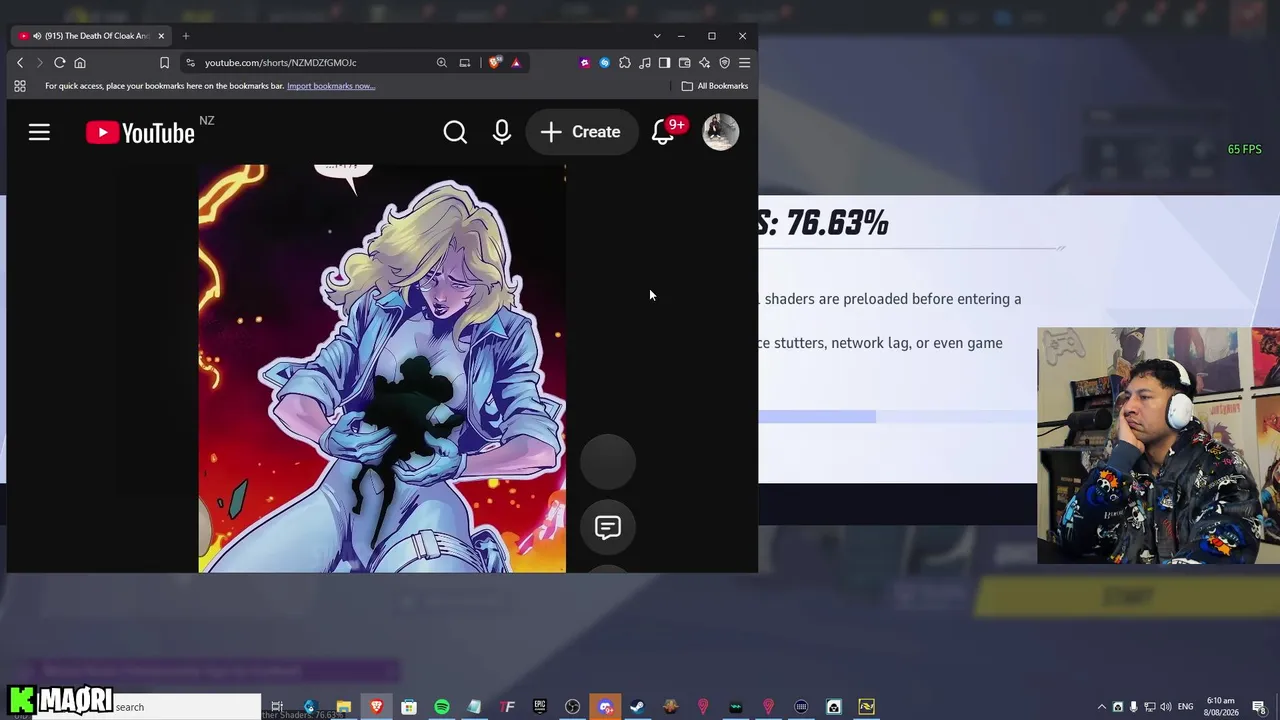The height and width of the screenshot is (720, 1280).
Task: Open Brave Rewards triangle icon
Action: click(516, 63)
